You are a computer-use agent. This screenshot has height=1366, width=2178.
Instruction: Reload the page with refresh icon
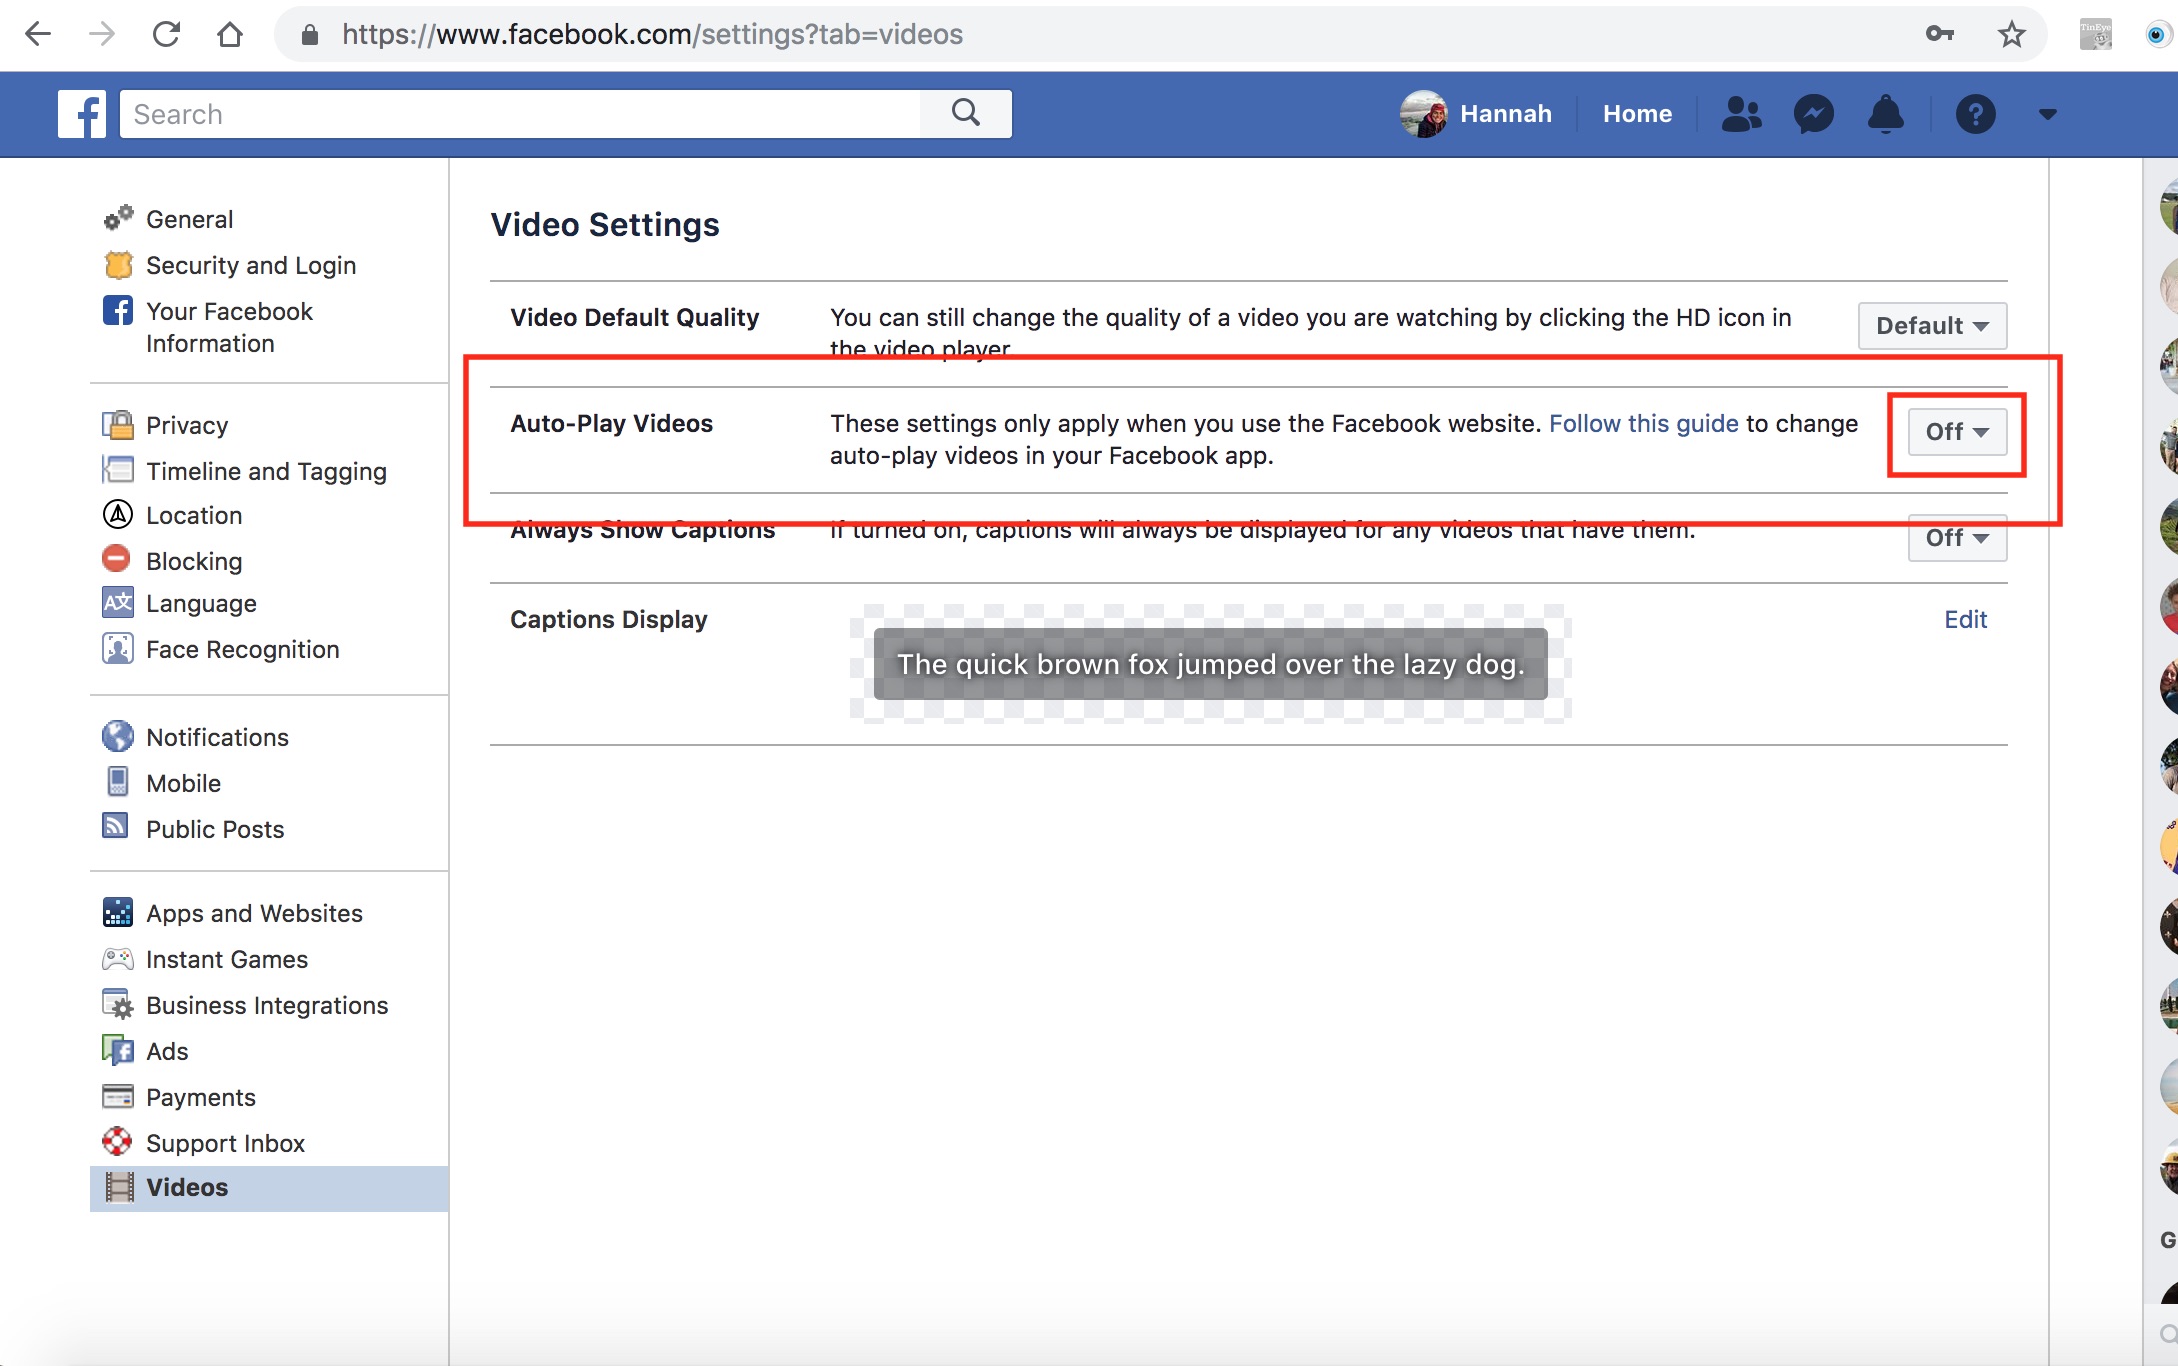click(166, 34)
